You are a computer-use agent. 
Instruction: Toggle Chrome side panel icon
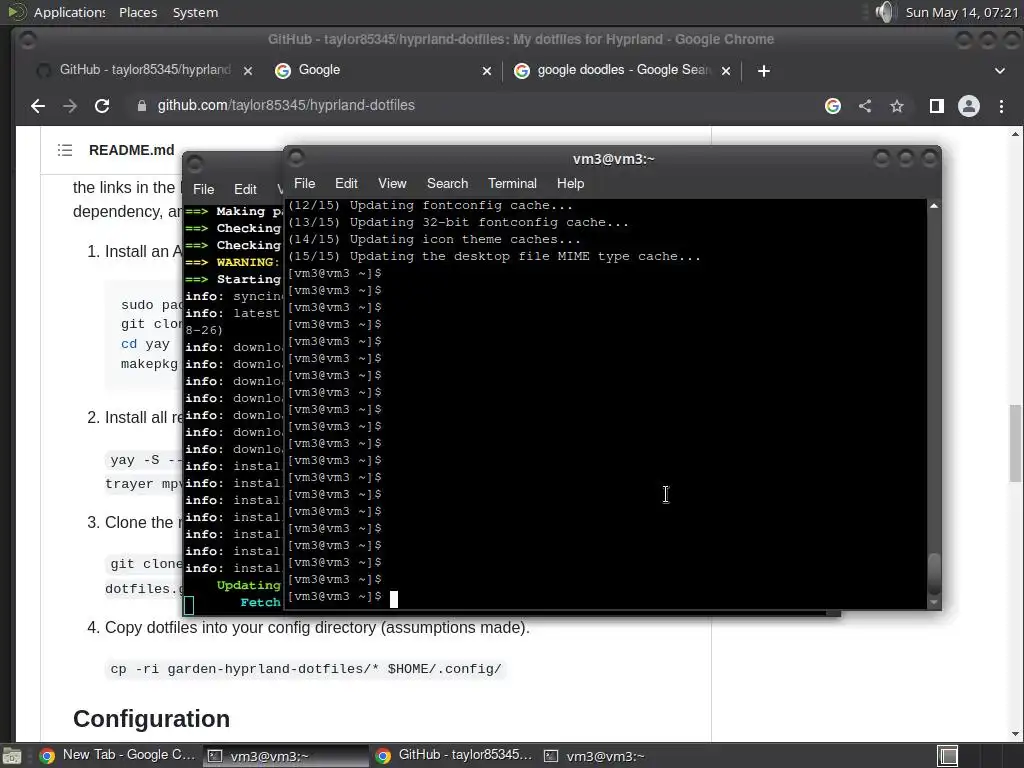click(x=936, y=106)
